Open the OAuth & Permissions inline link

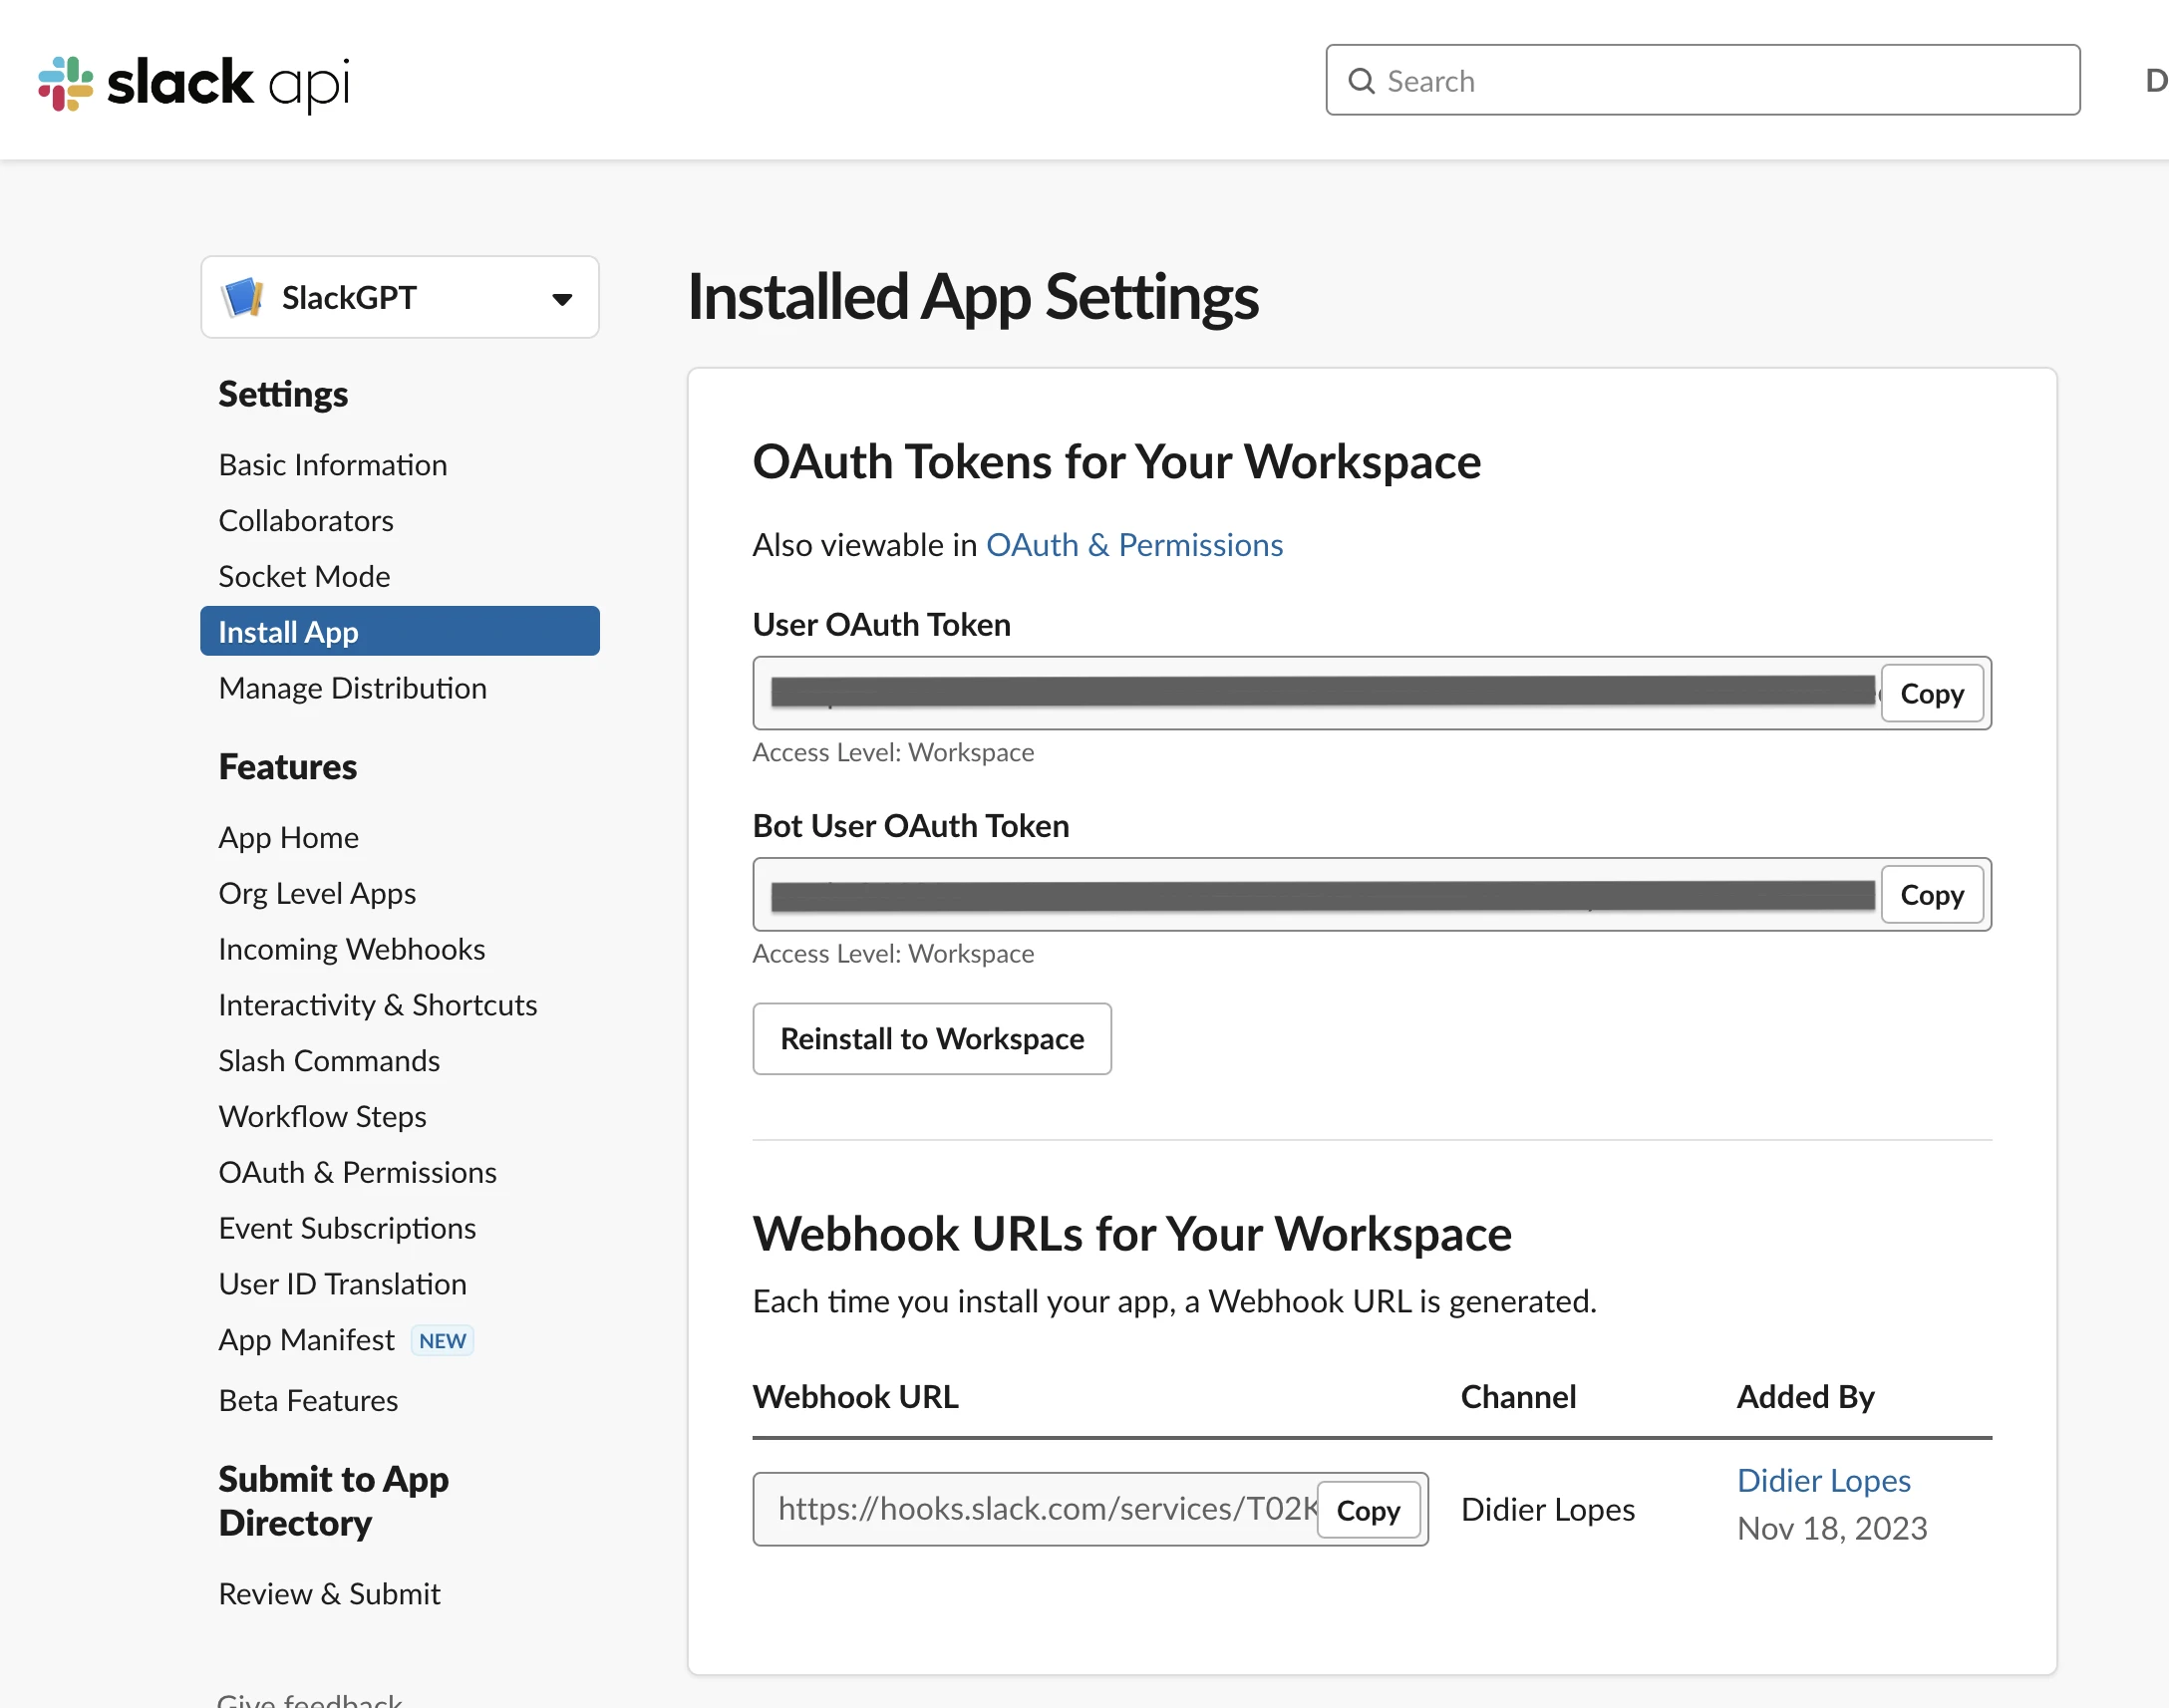[x=1134, y=545]
